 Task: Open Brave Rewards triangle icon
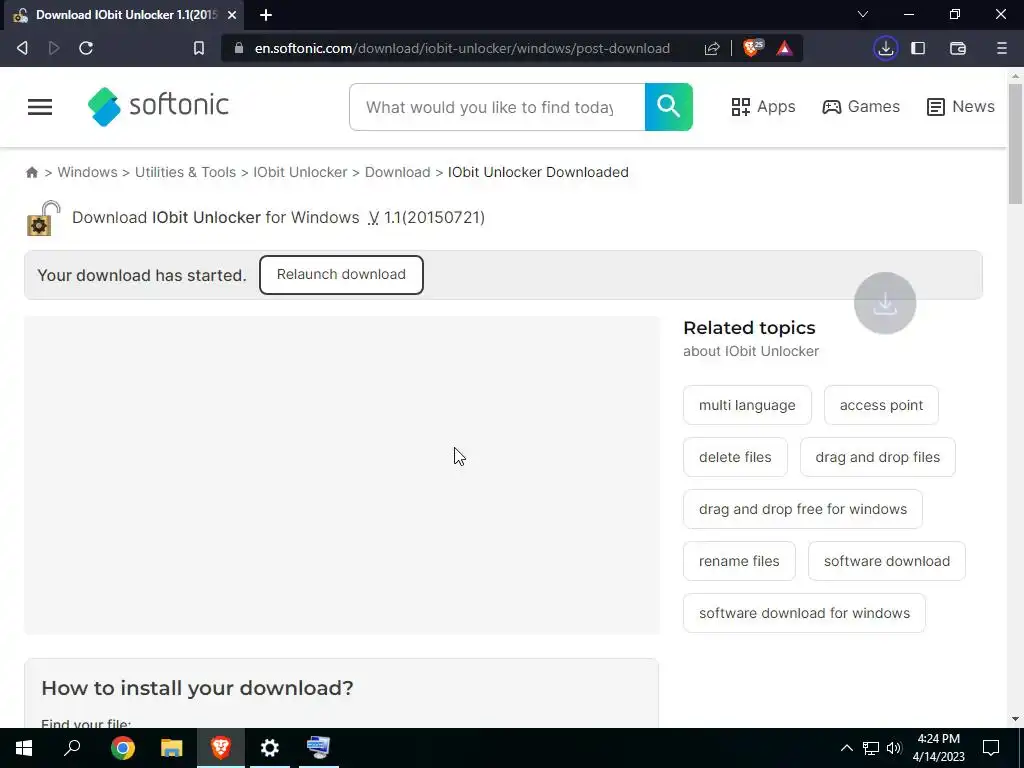point(784,48)
